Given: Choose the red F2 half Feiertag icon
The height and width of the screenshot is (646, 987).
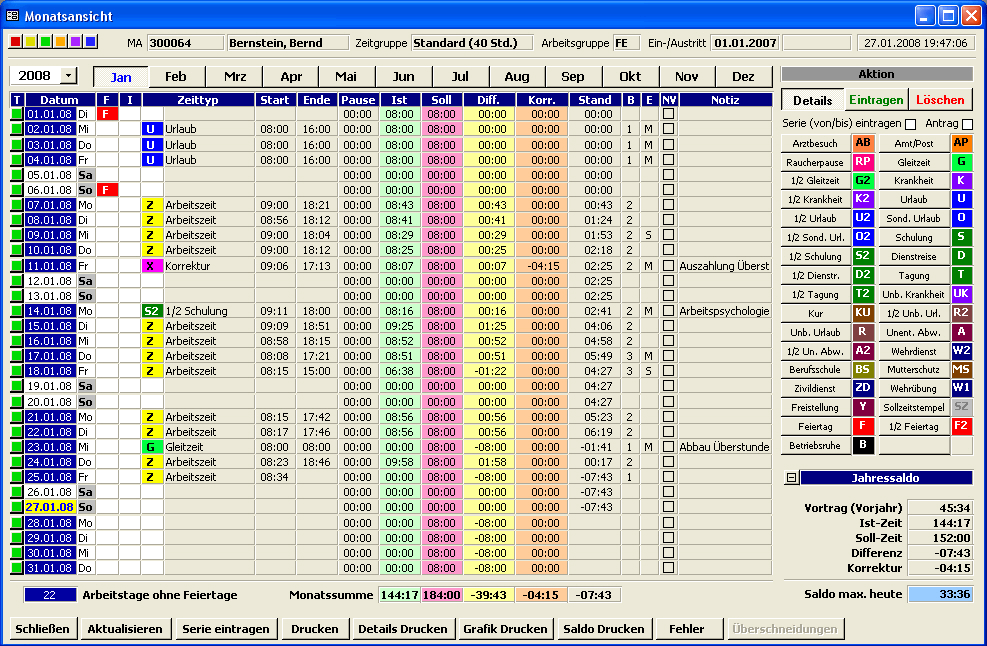Looking at the screenshot, I should point(961,426).
